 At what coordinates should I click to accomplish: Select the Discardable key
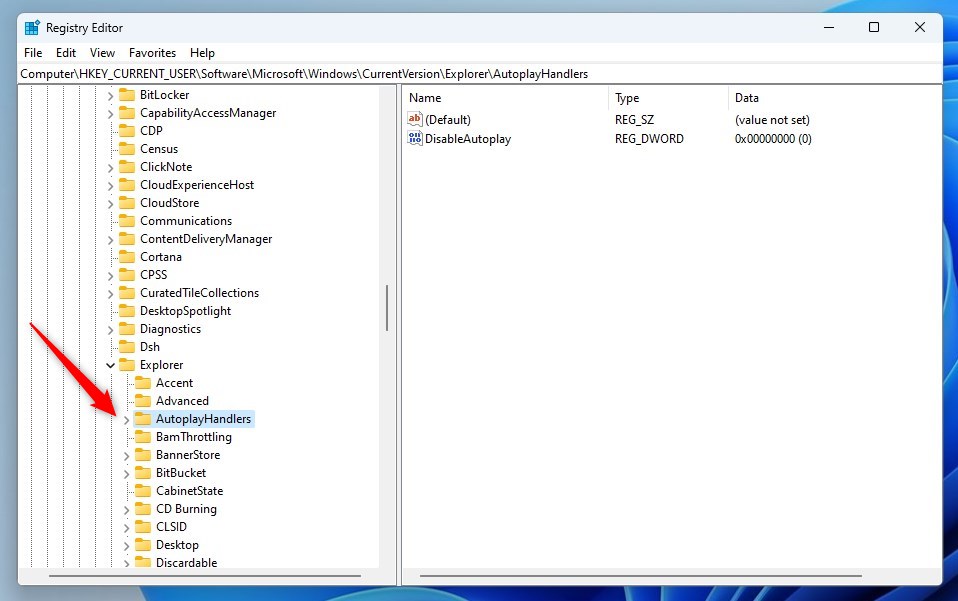click(186, 563)
